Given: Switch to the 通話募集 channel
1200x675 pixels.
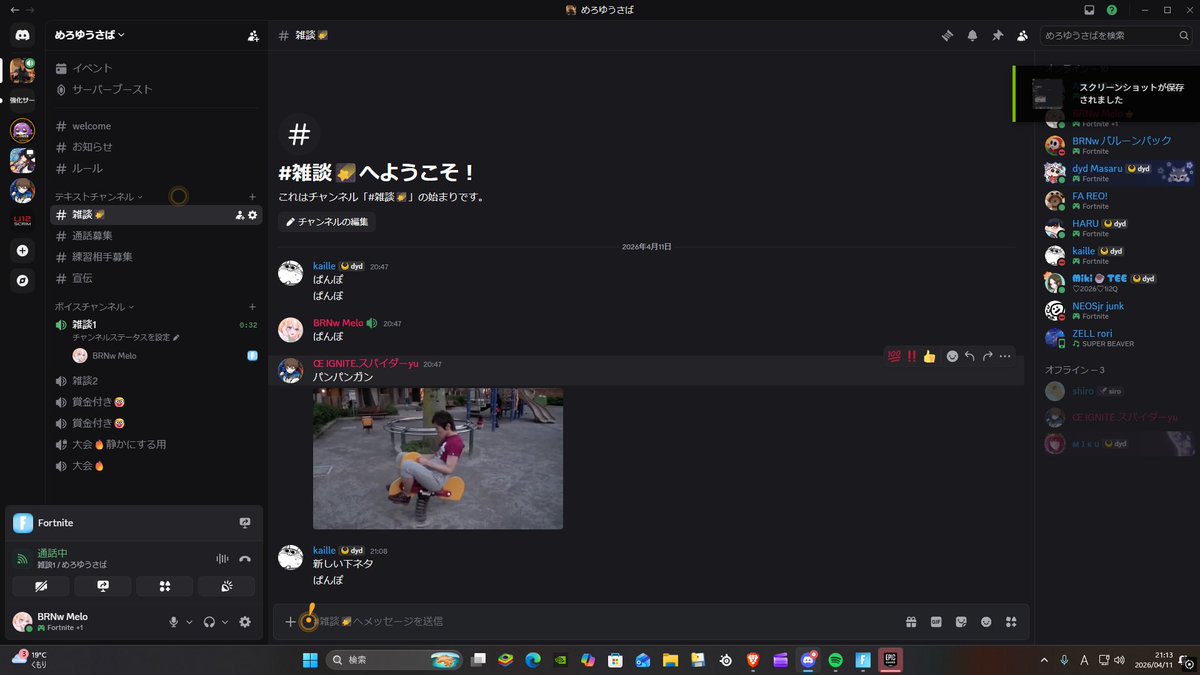Looking at the screenshot, I should 156,236.
